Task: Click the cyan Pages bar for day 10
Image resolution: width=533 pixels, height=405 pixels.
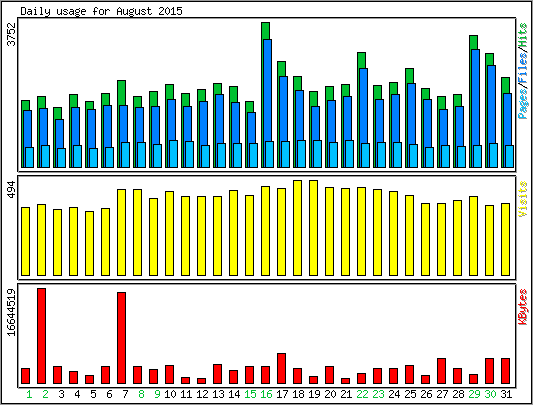Action: (x=173, y=154)
